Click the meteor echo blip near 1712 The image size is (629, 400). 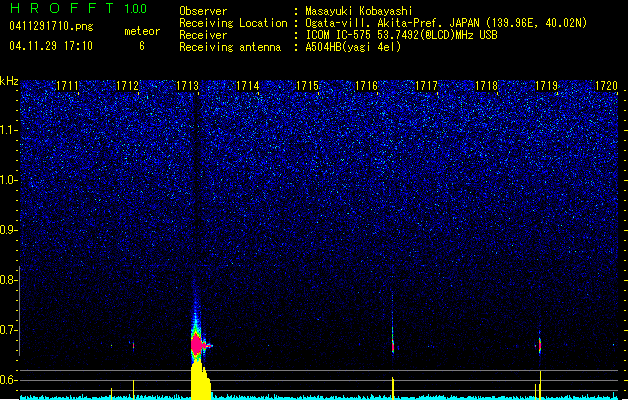click(x=133, y=345)
